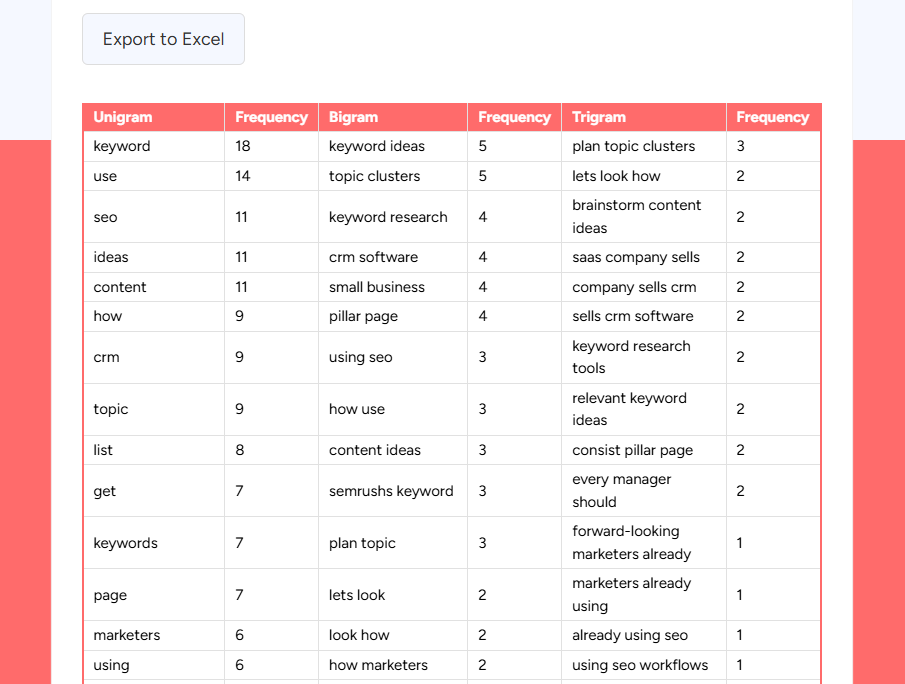Click the Frequency header next to Unigram
Image resolution: width=905 pixels, height=684 pixels.
[270, 117]
